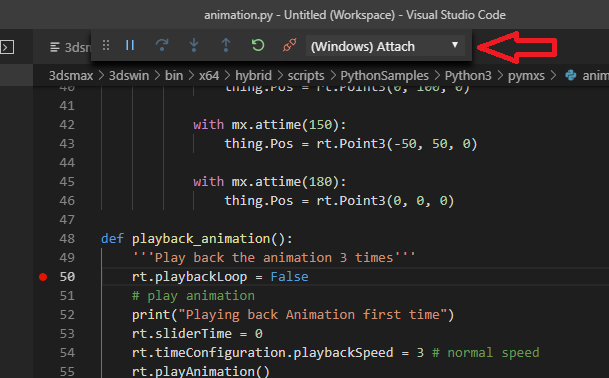Click 'thing.Pos = rt.Point3(-50, 50, 0)' line
The image size is (609, 378).
tap(351, 144)
